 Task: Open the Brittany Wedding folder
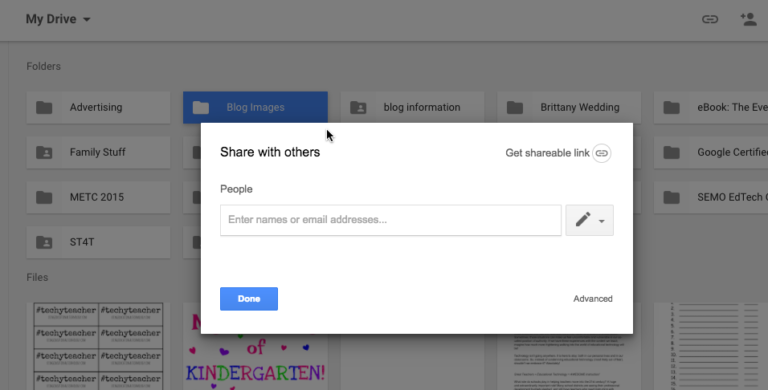[x=569, y=107]
